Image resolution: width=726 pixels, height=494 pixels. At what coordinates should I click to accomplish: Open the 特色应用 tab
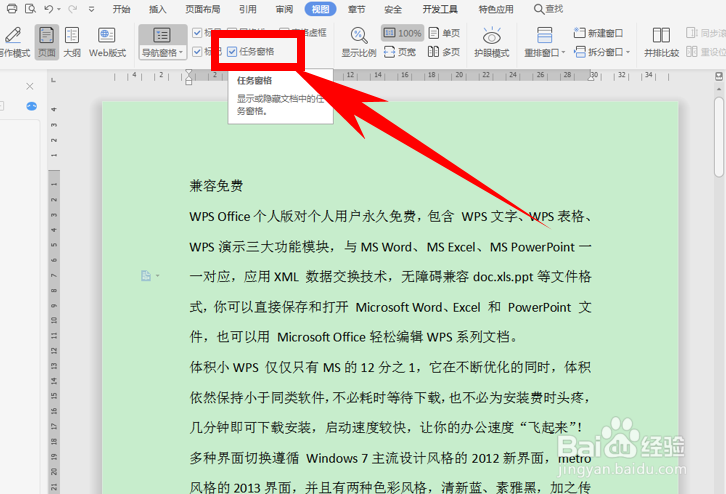[496, 9]
